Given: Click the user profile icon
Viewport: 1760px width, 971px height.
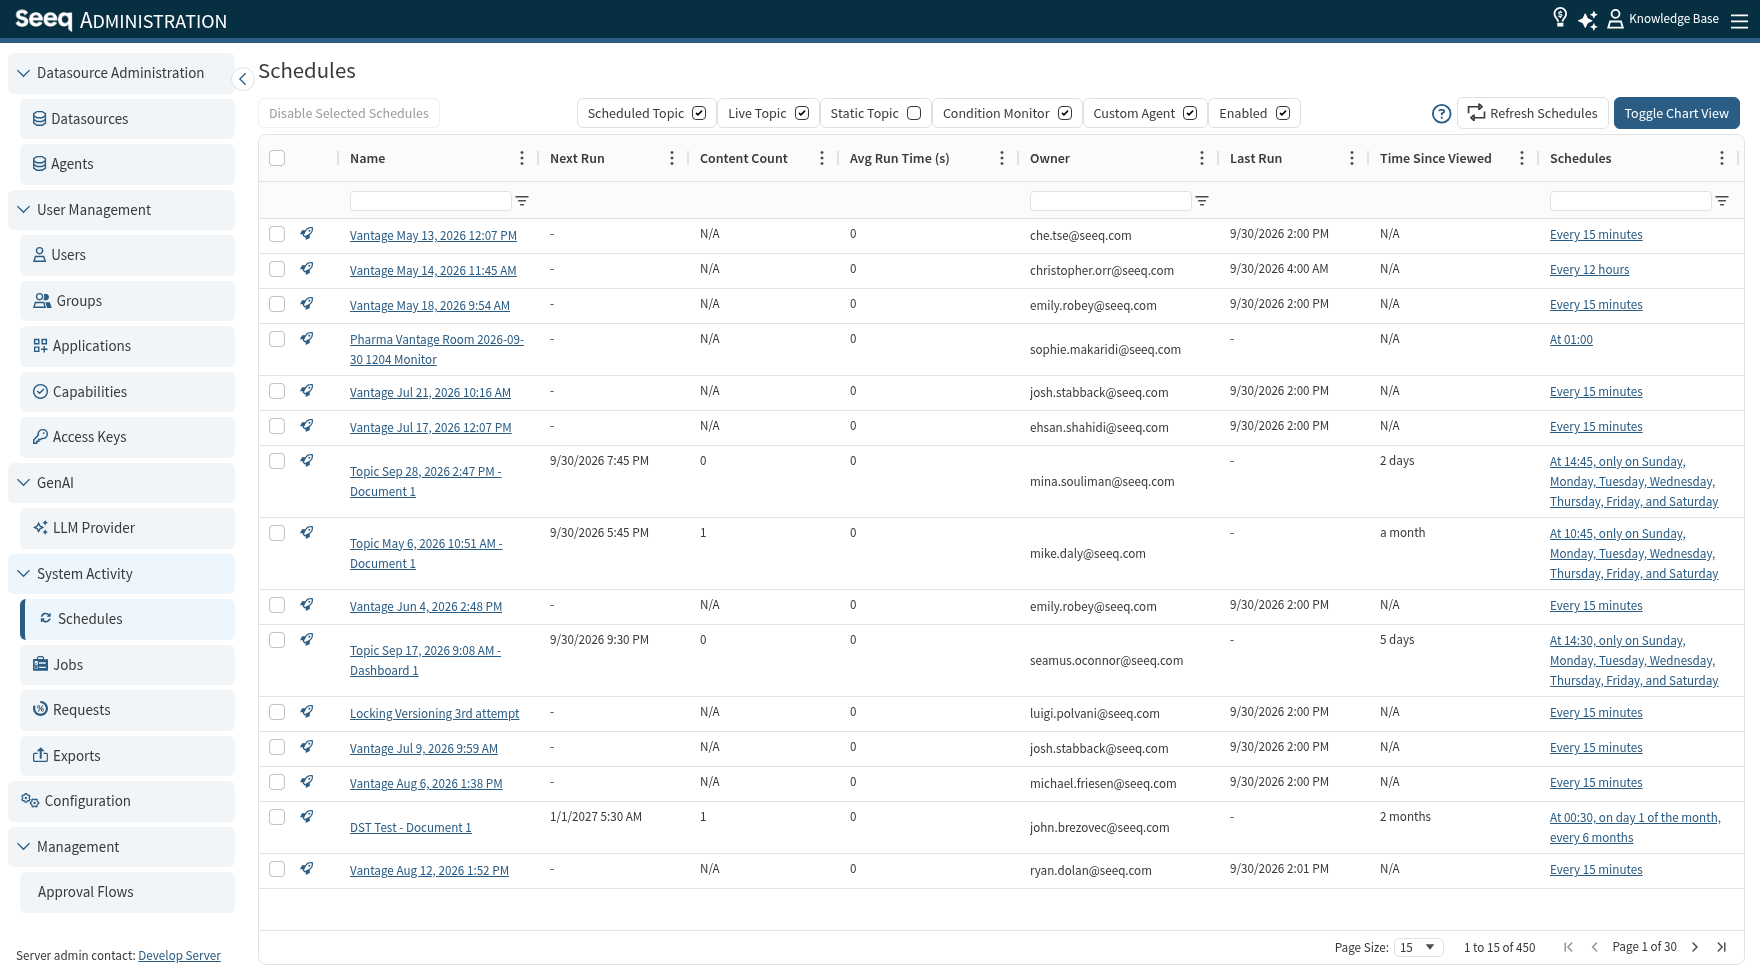Looking at the screenshot, I should 1615,20.
